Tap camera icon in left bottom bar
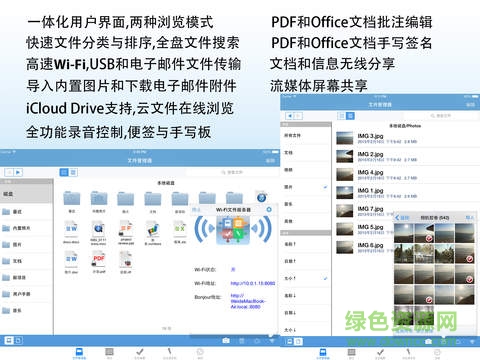Viewport: 480px width, 360px height. click(226, 341)
